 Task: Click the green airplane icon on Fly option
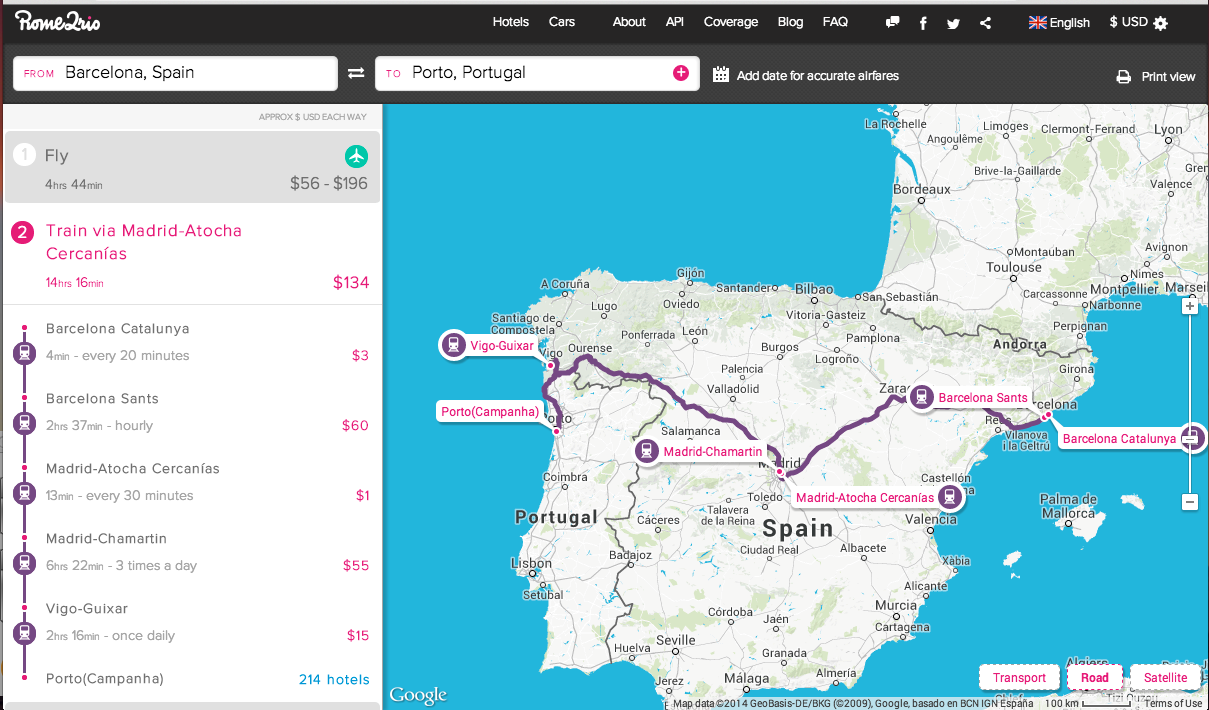[357, 156]
